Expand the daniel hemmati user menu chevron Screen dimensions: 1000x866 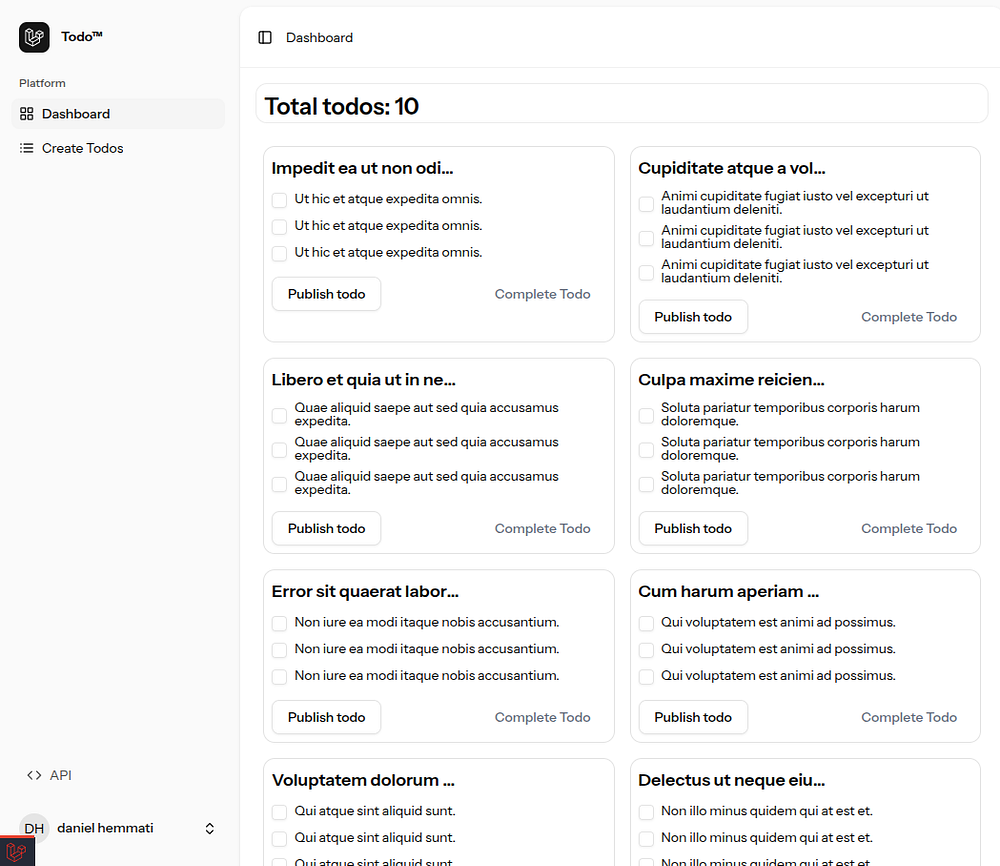pyautogui.click(x=209, y=828)
